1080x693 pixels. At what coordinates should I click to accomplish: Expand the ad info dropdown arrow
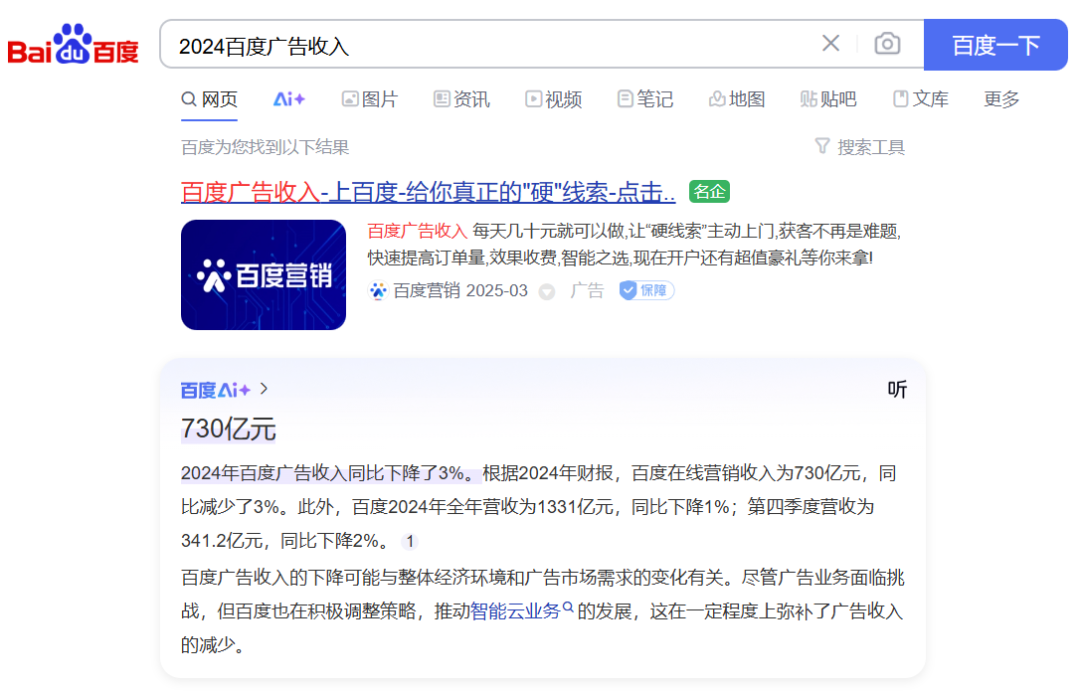tap(547, 291)
